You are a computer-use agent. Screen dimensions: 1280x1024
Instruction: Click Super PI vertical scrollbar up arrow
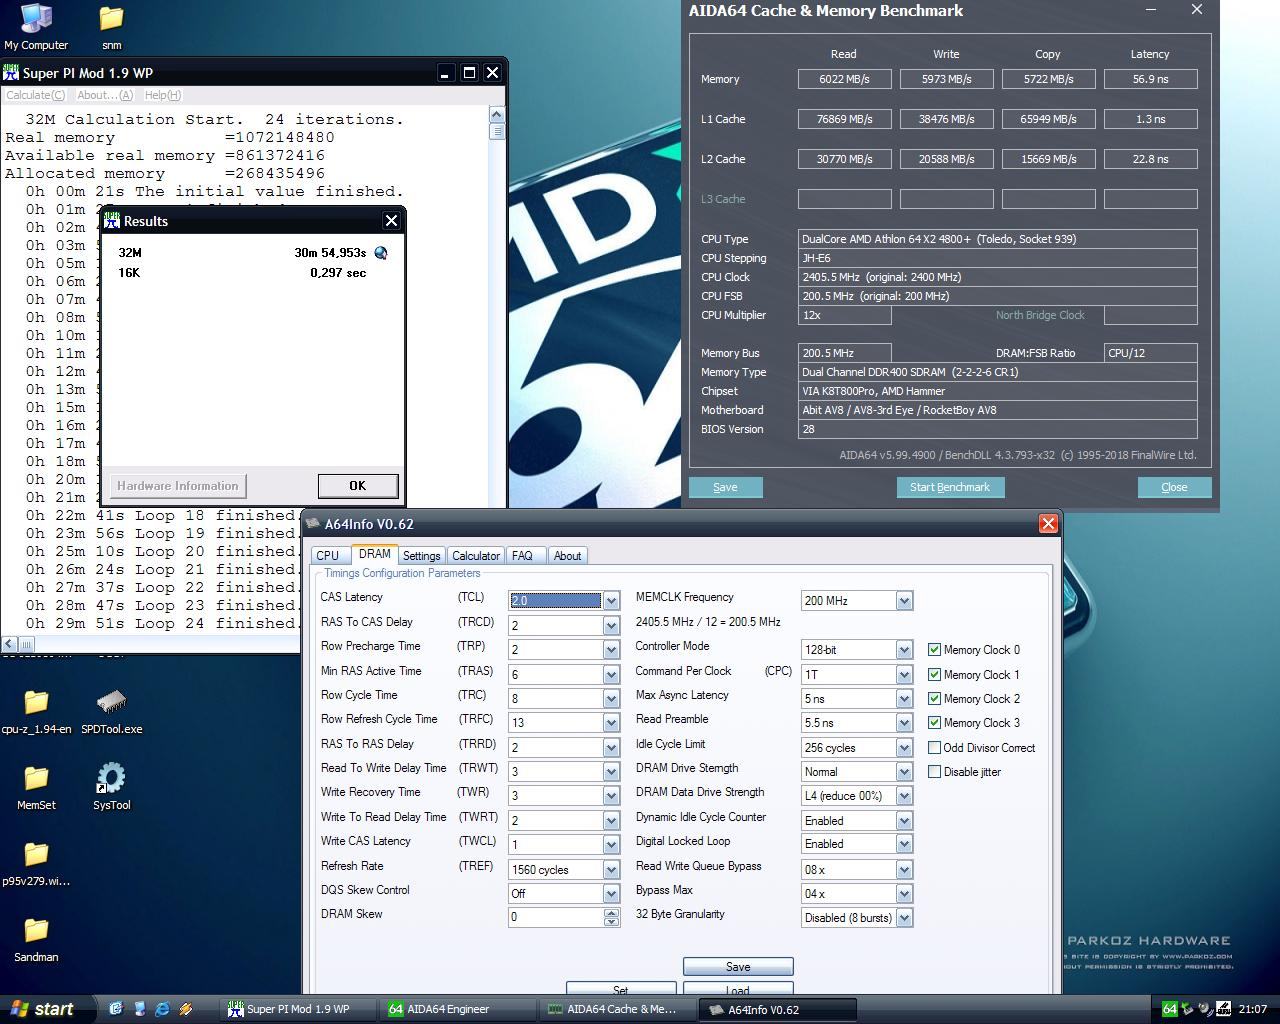[497, 113]
